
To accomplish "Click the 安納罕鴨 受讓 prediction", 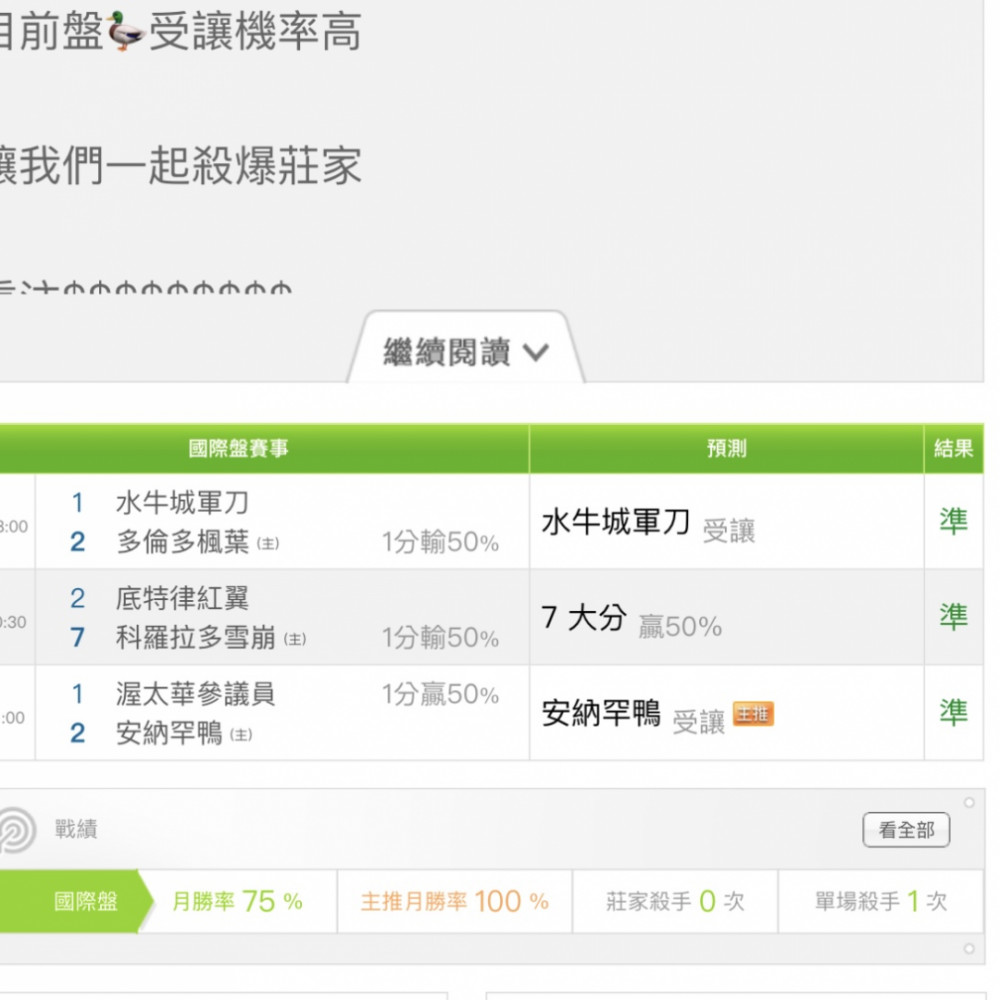I will (x=633, y=714).
